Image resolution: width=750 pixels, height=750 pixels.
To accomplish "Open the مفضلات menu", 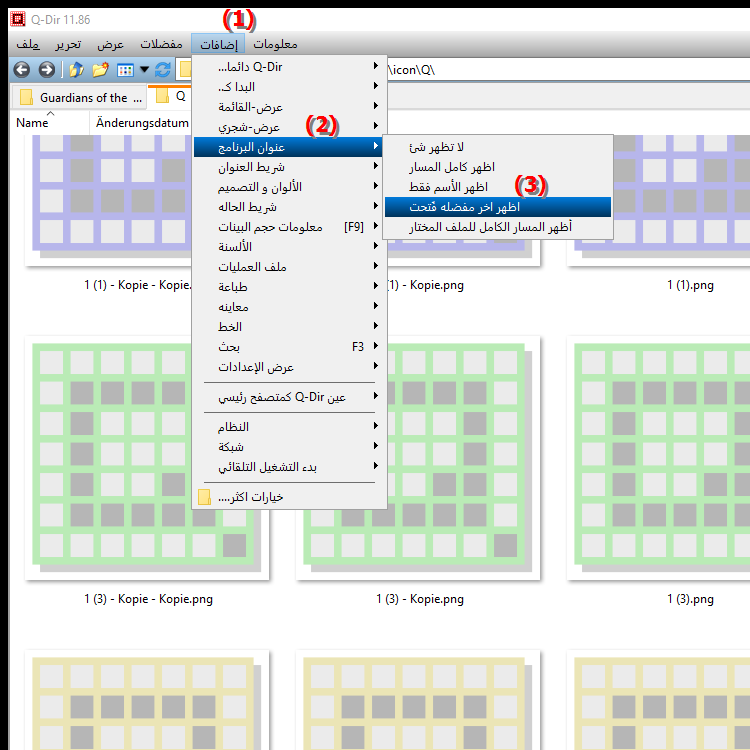I will click(x=161, y=44).
